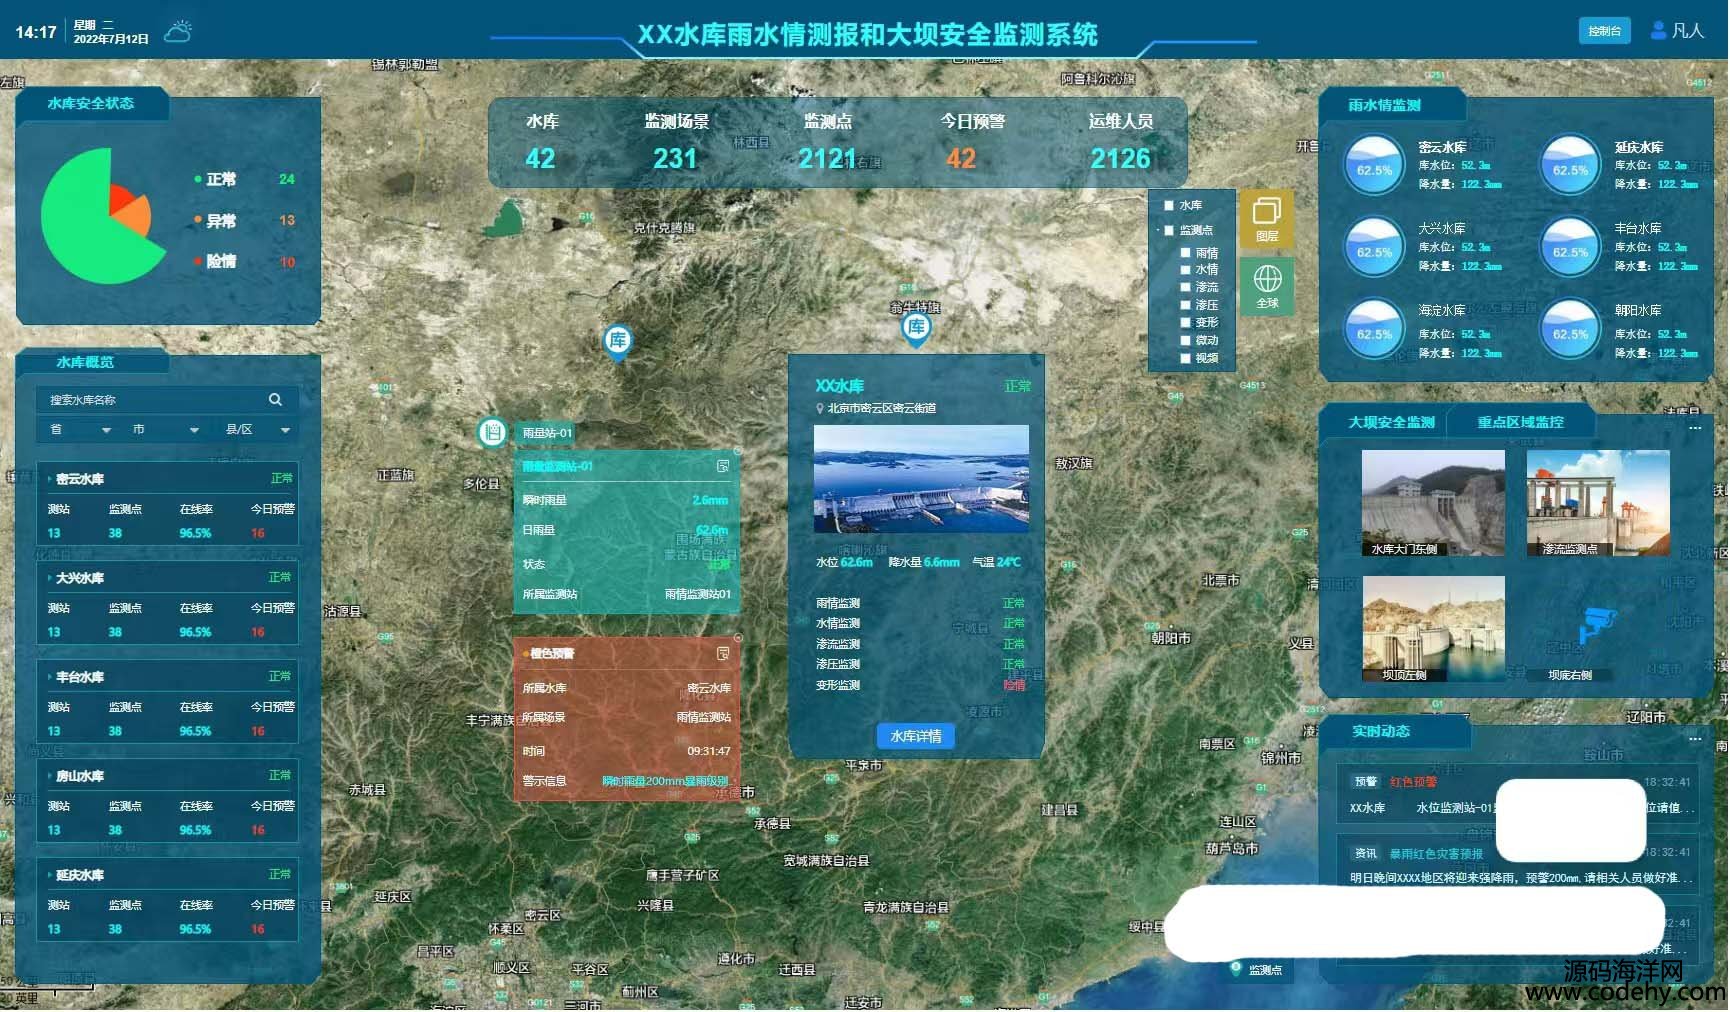This screenshot has height=1012, width=1730.
Task: Select the 水库安全状态 panel tab
Action: pos(91,103)
